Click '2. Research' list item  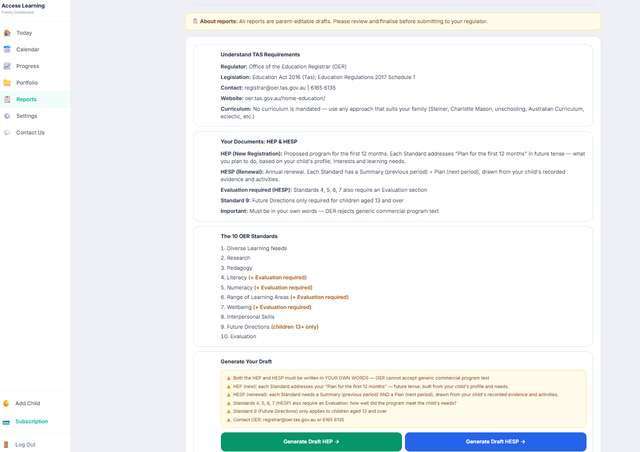coord(235,258)
